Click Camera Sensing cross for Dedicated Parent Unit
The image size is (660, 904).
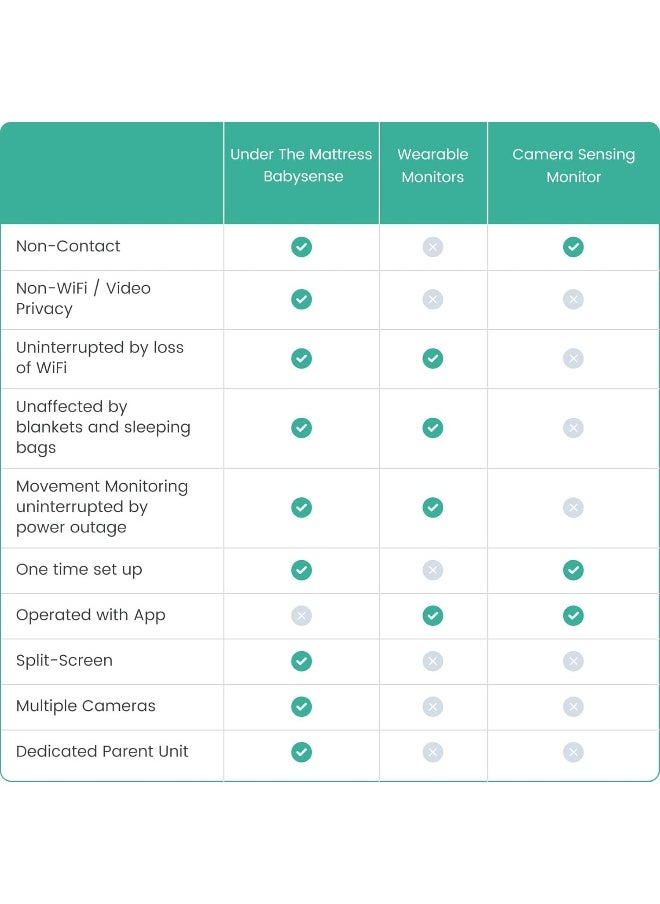(574, 752)
